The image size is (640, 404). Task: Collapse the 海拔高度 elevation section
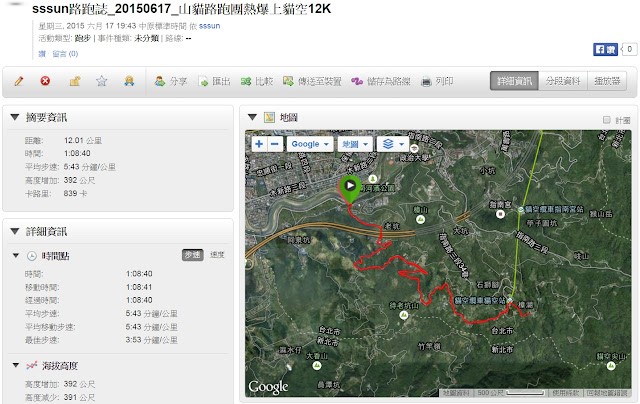pos(16,365)
